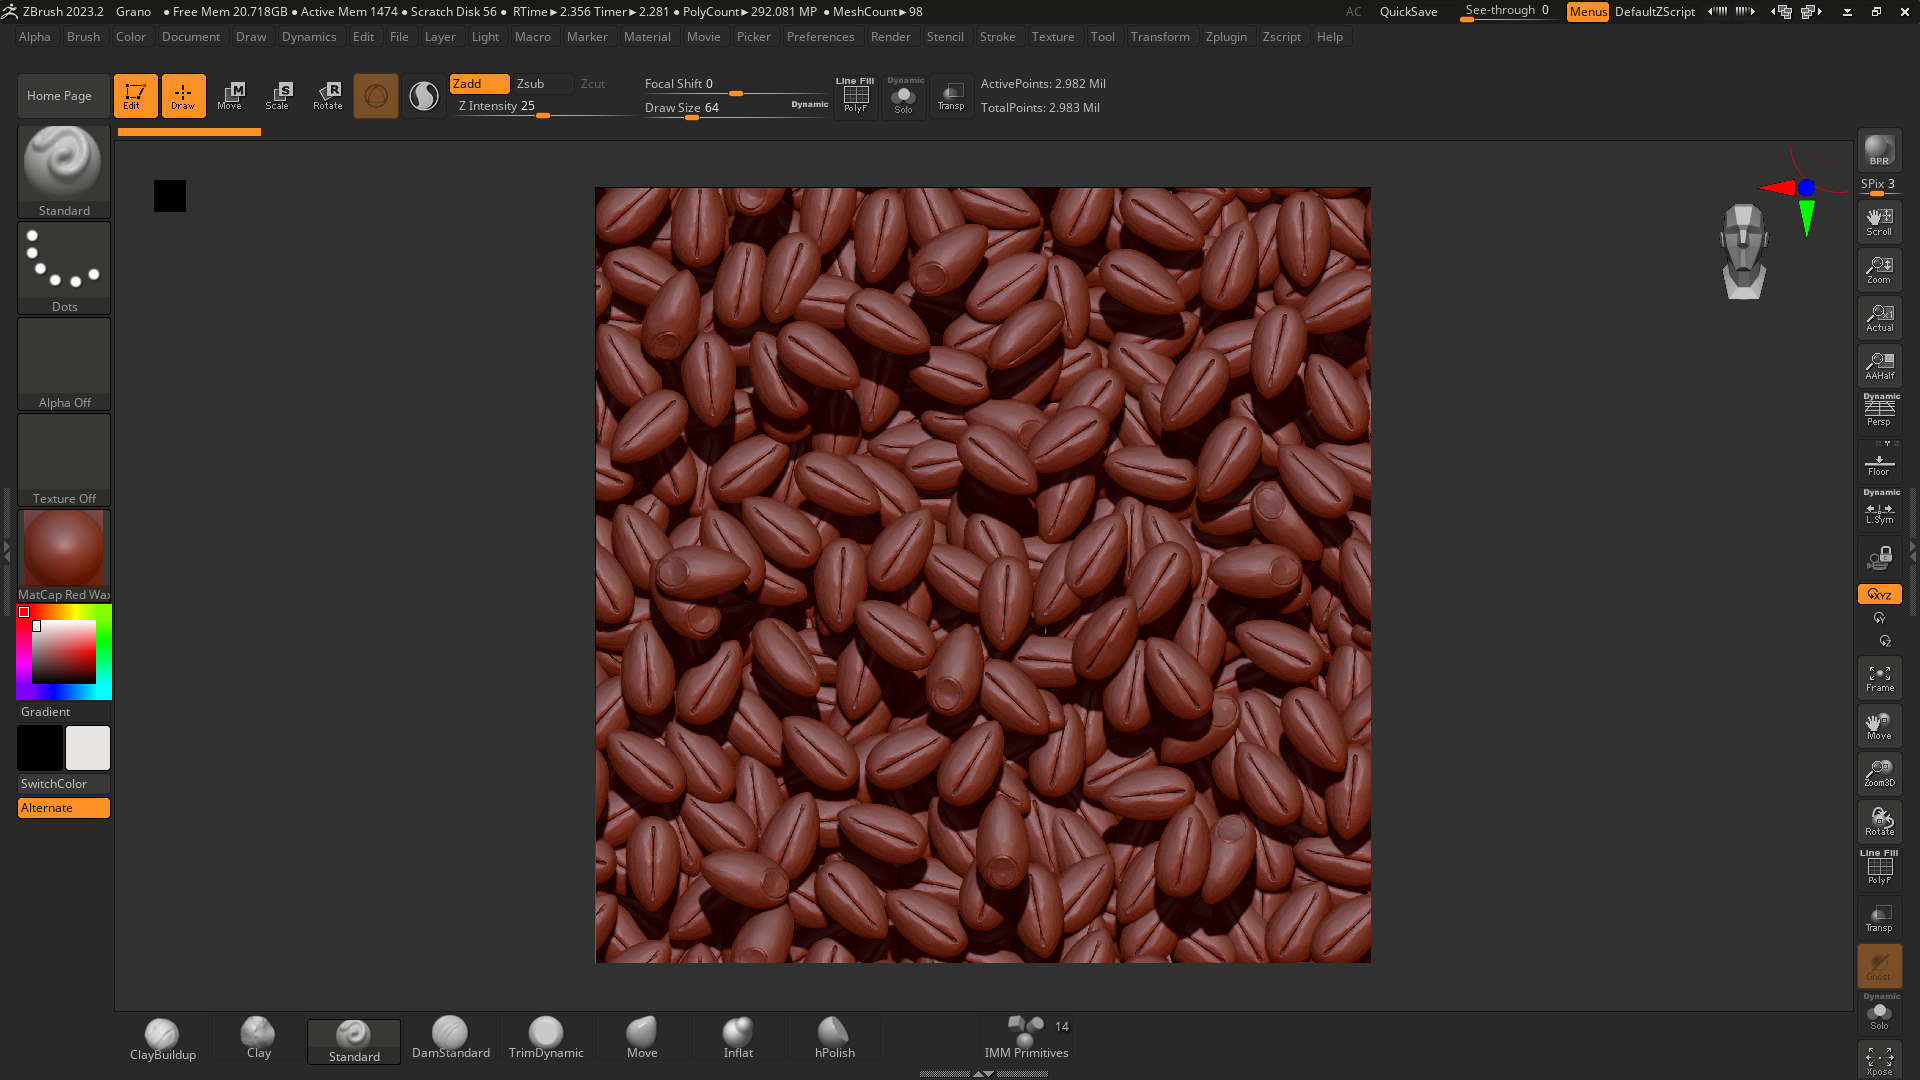Select the DamStandard brush

click(x=450, y=1038)
